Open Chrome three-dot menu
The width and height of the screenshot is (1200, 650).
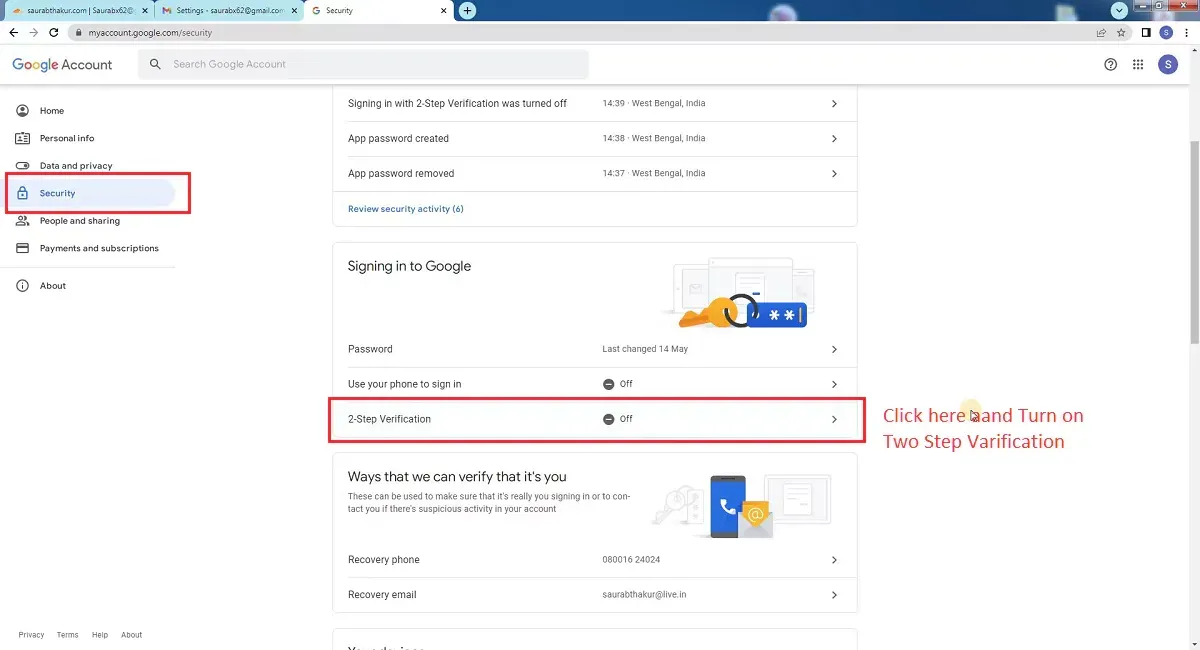pyautogui.click(x=1186, y=32)
